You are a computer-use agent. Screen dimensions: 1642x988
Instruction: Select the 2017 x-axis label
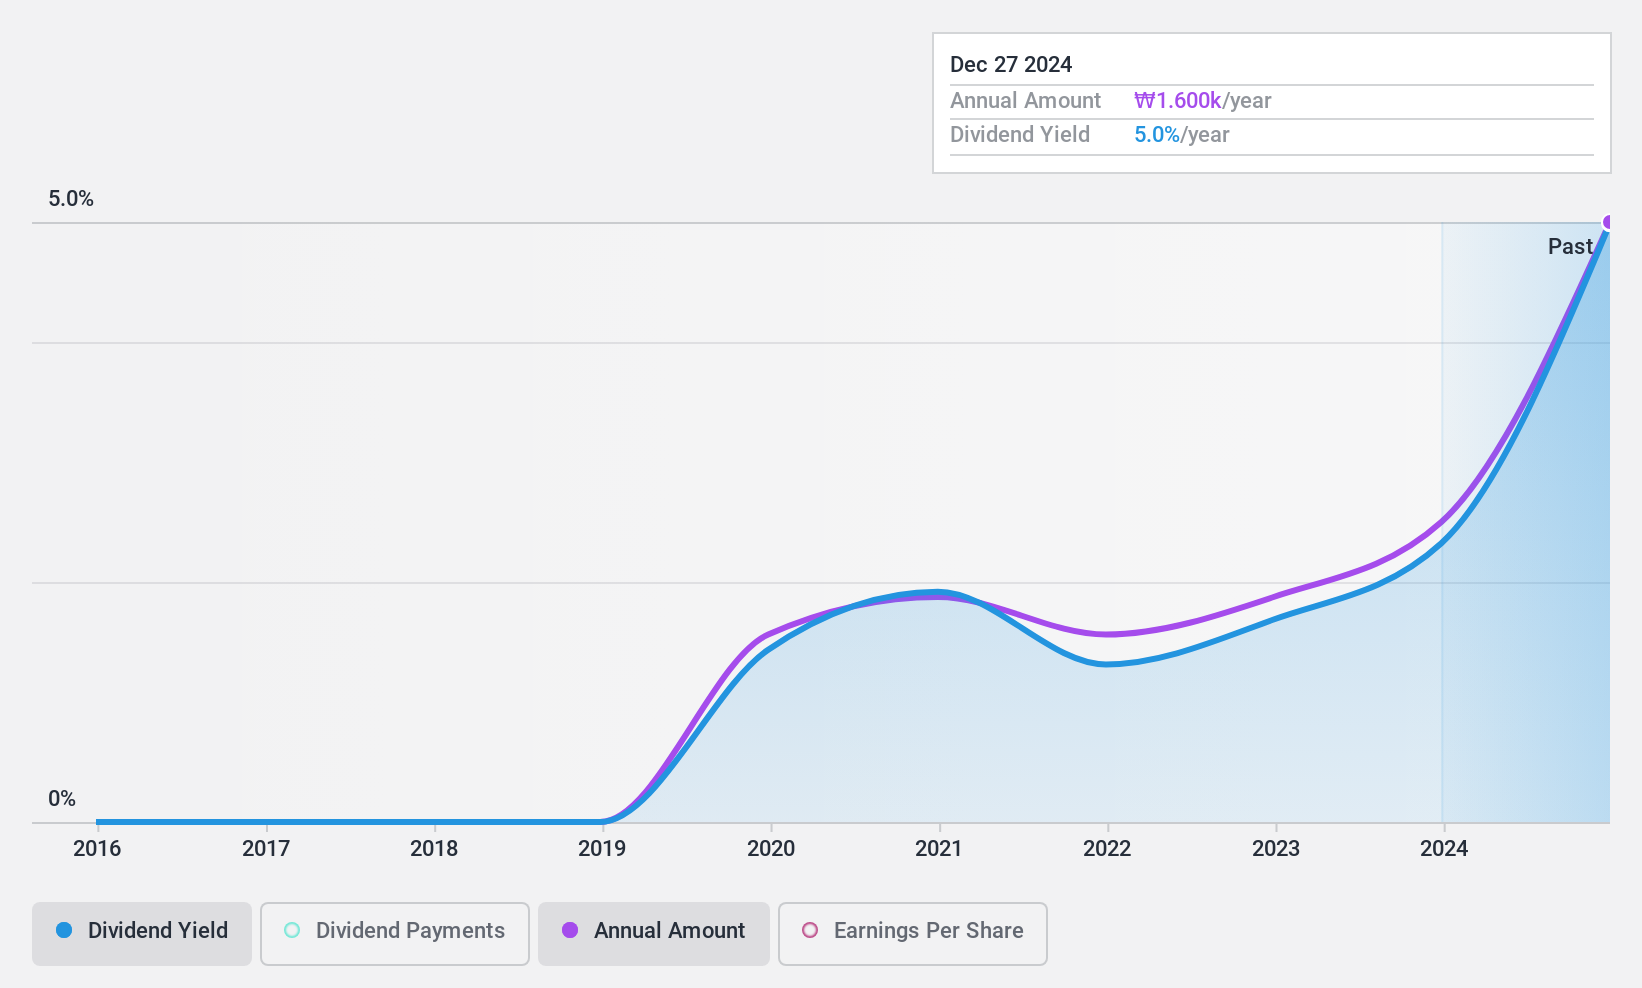click(x=266, y=849)
